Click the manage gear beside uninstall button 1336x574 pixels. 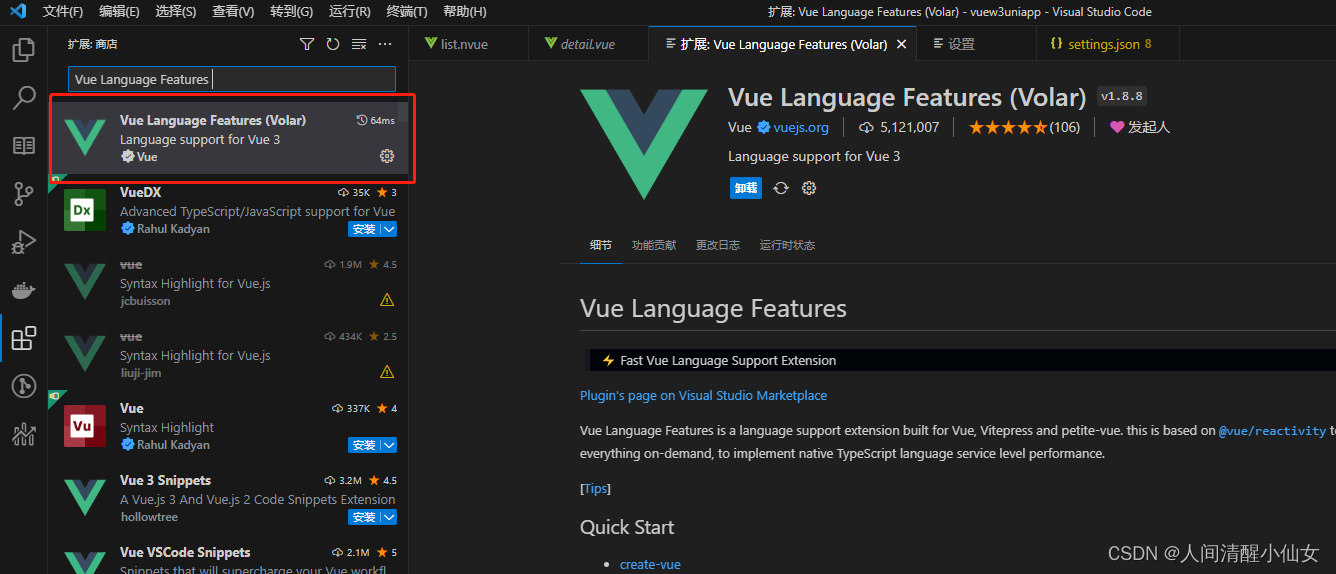coord(809,188)
